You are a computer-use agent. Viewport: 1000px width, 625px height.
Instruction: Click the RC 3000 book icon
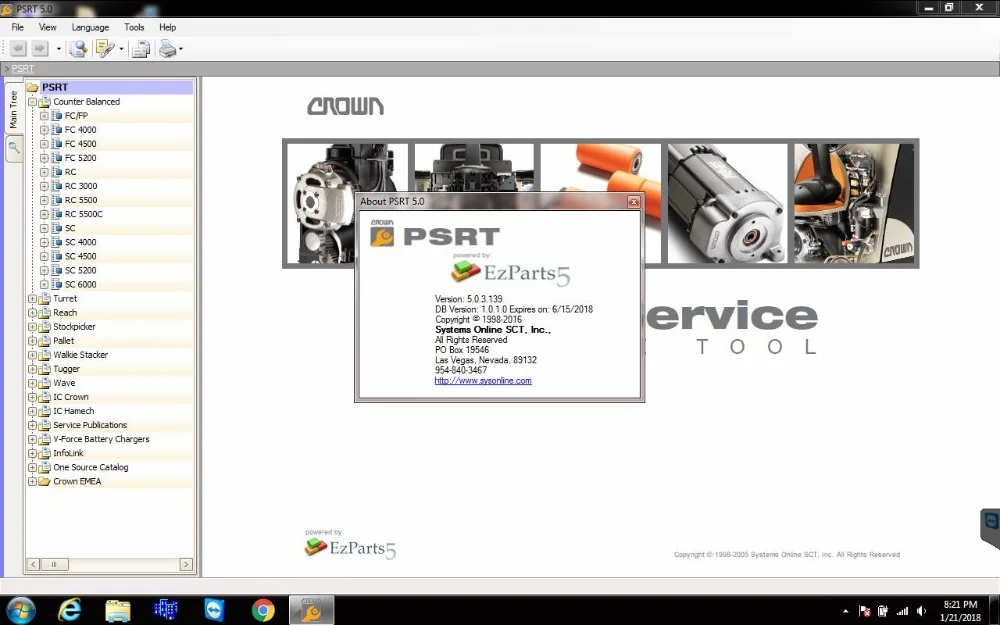[x=57, y=186]
